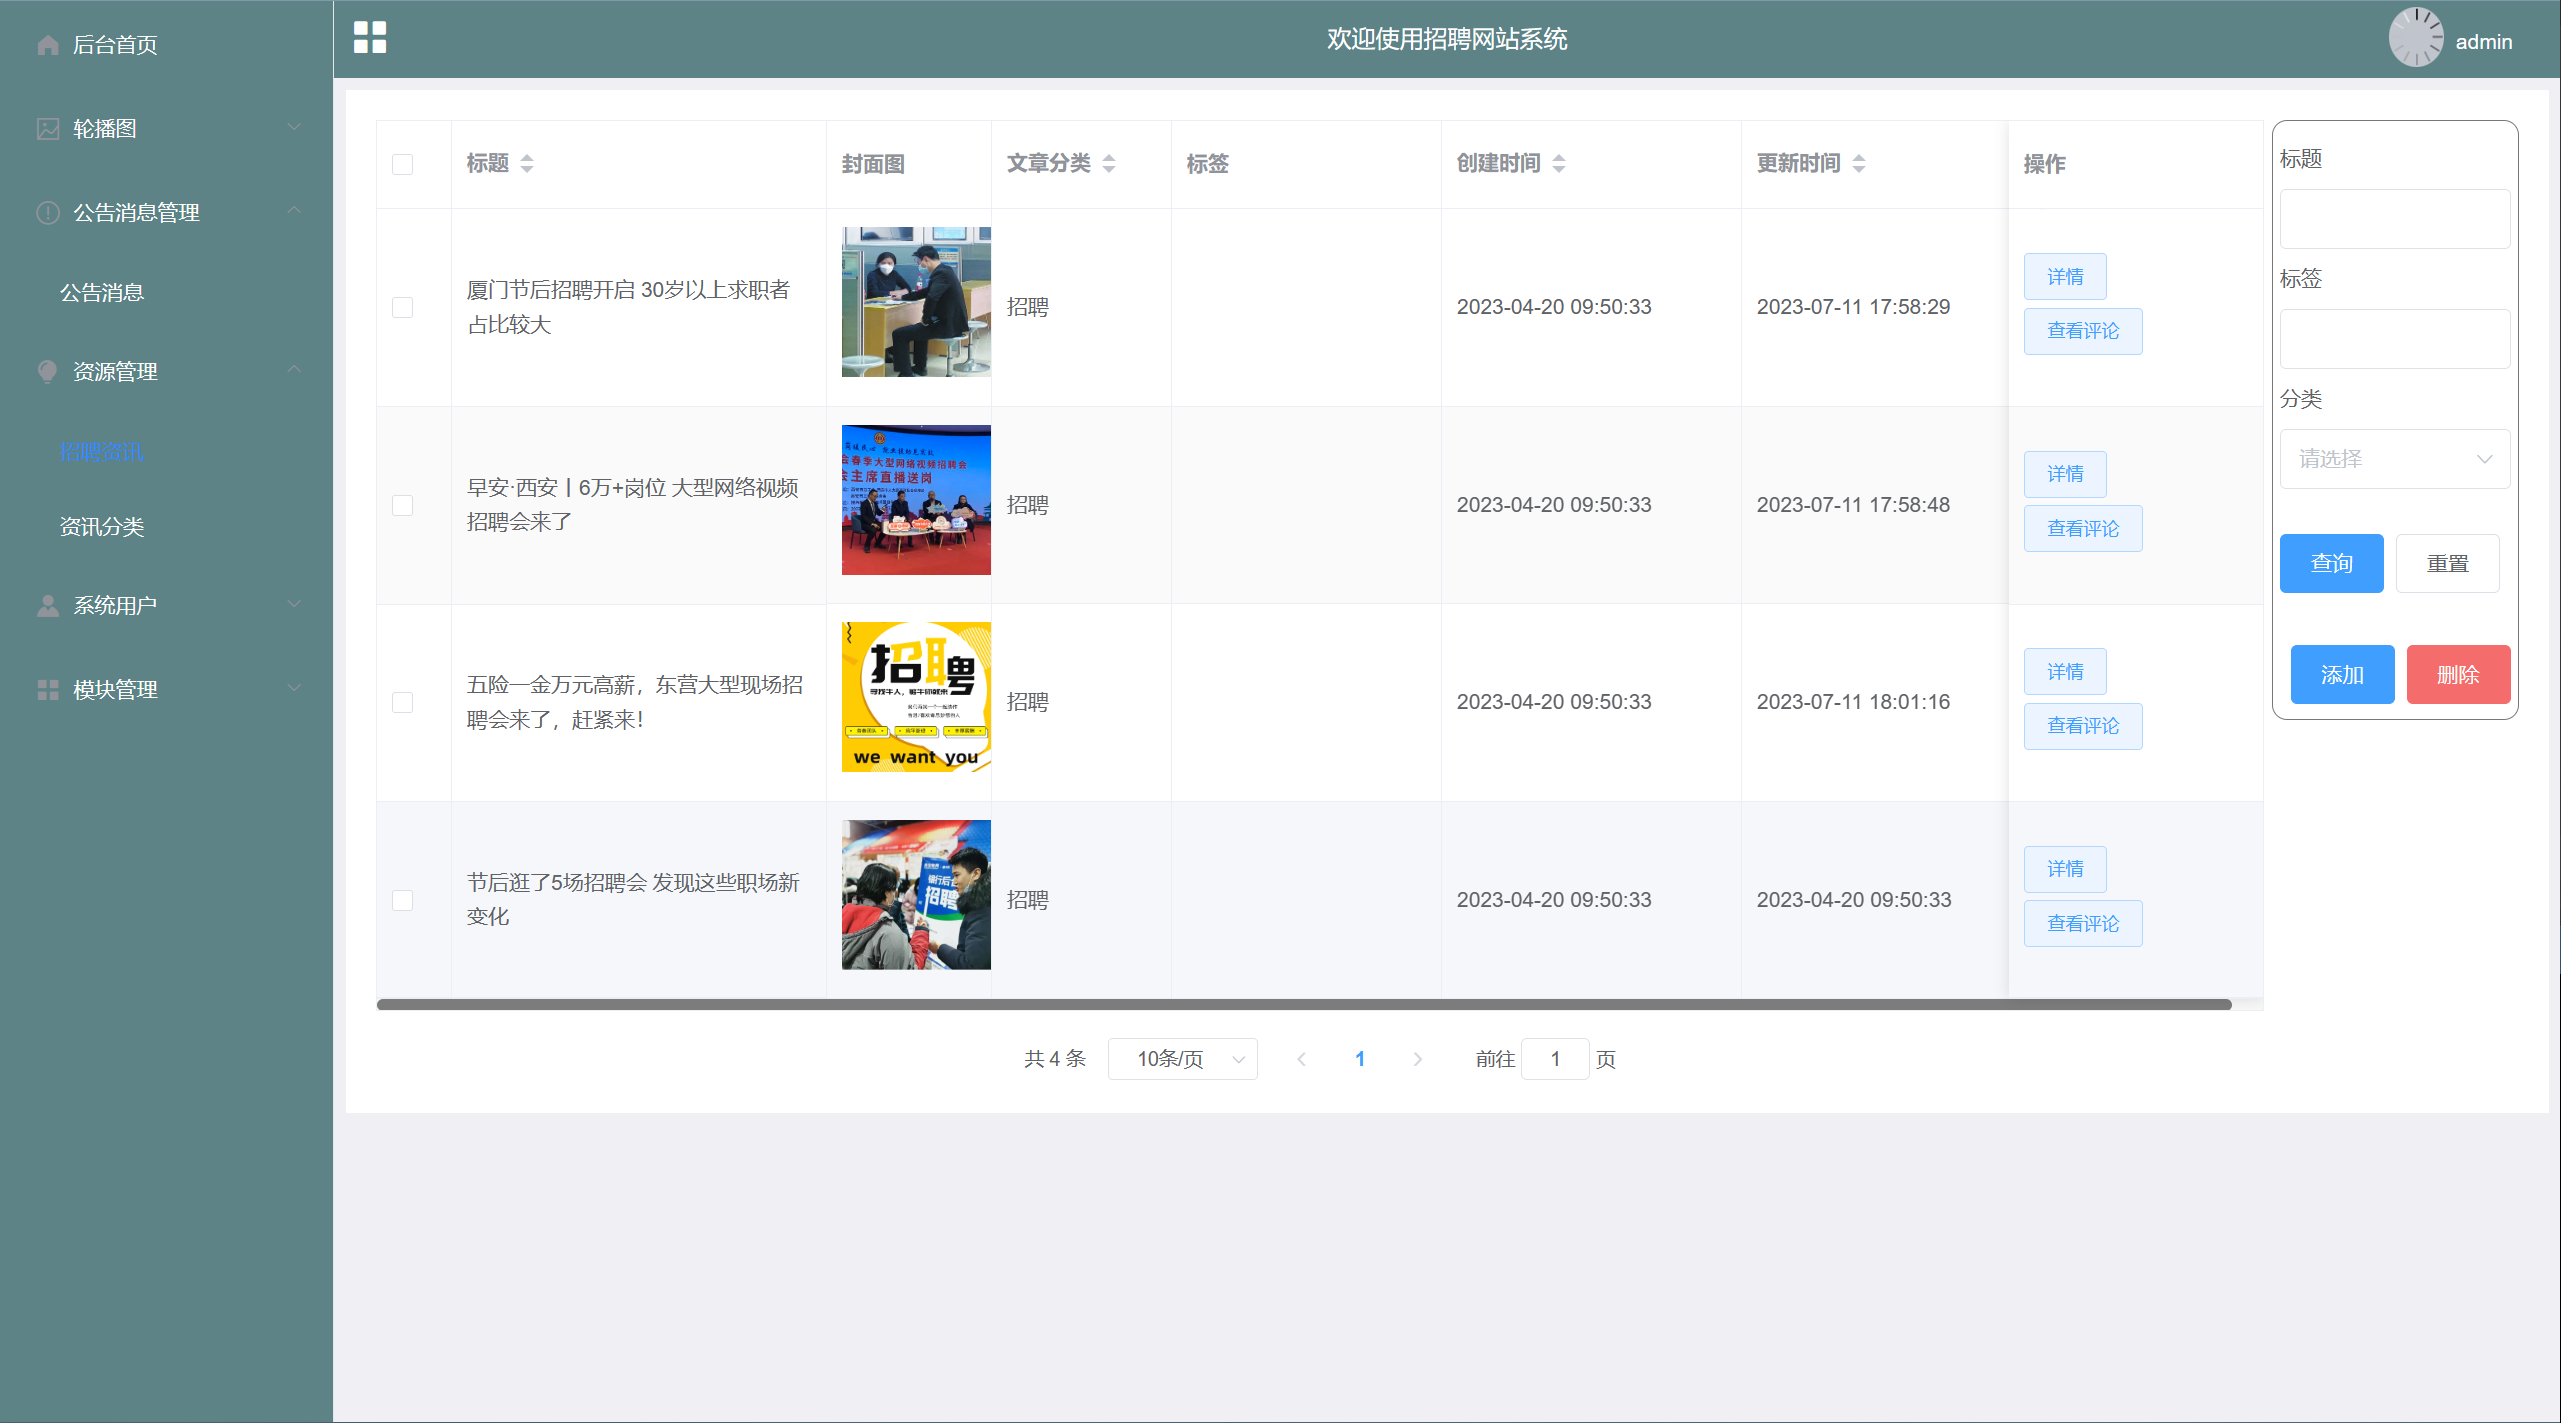2561x1423 pixels.
Task: Toggle the select-all checkbox in table header
Action: coord(402,164)
